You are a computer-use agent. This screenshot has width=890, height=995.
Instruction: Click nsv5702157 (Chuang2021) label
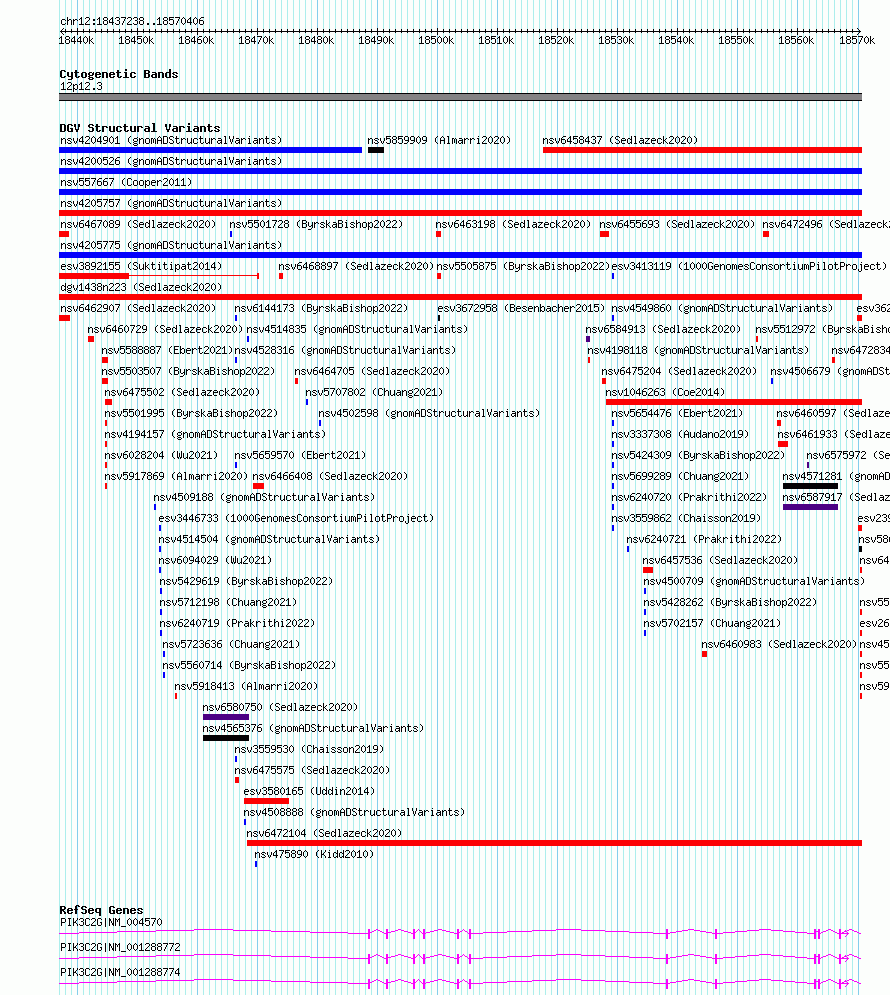pyautogui.click(x=712, y=623)
